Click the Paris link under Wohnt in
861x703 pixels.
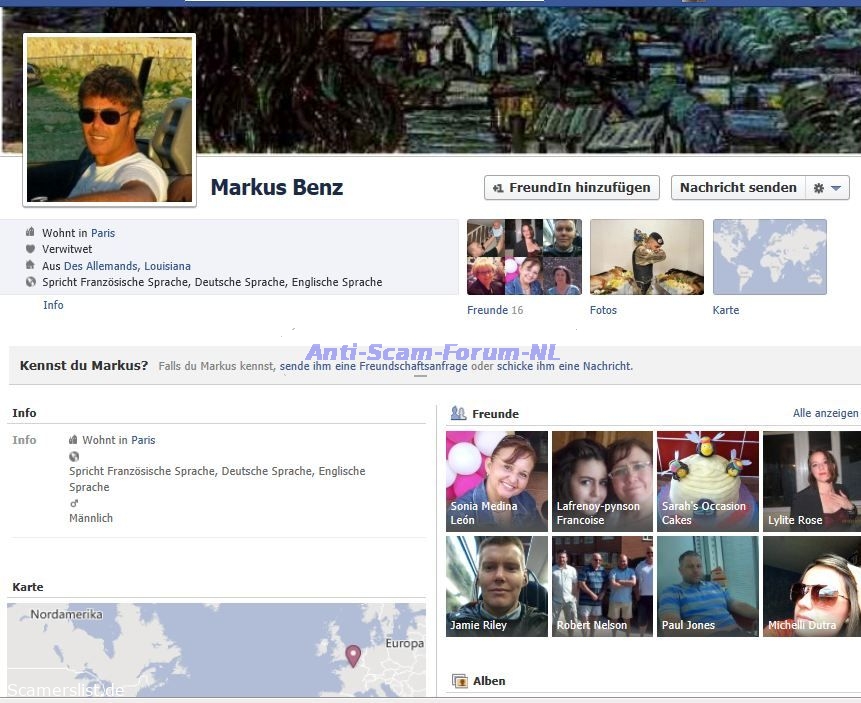(103, 233)
